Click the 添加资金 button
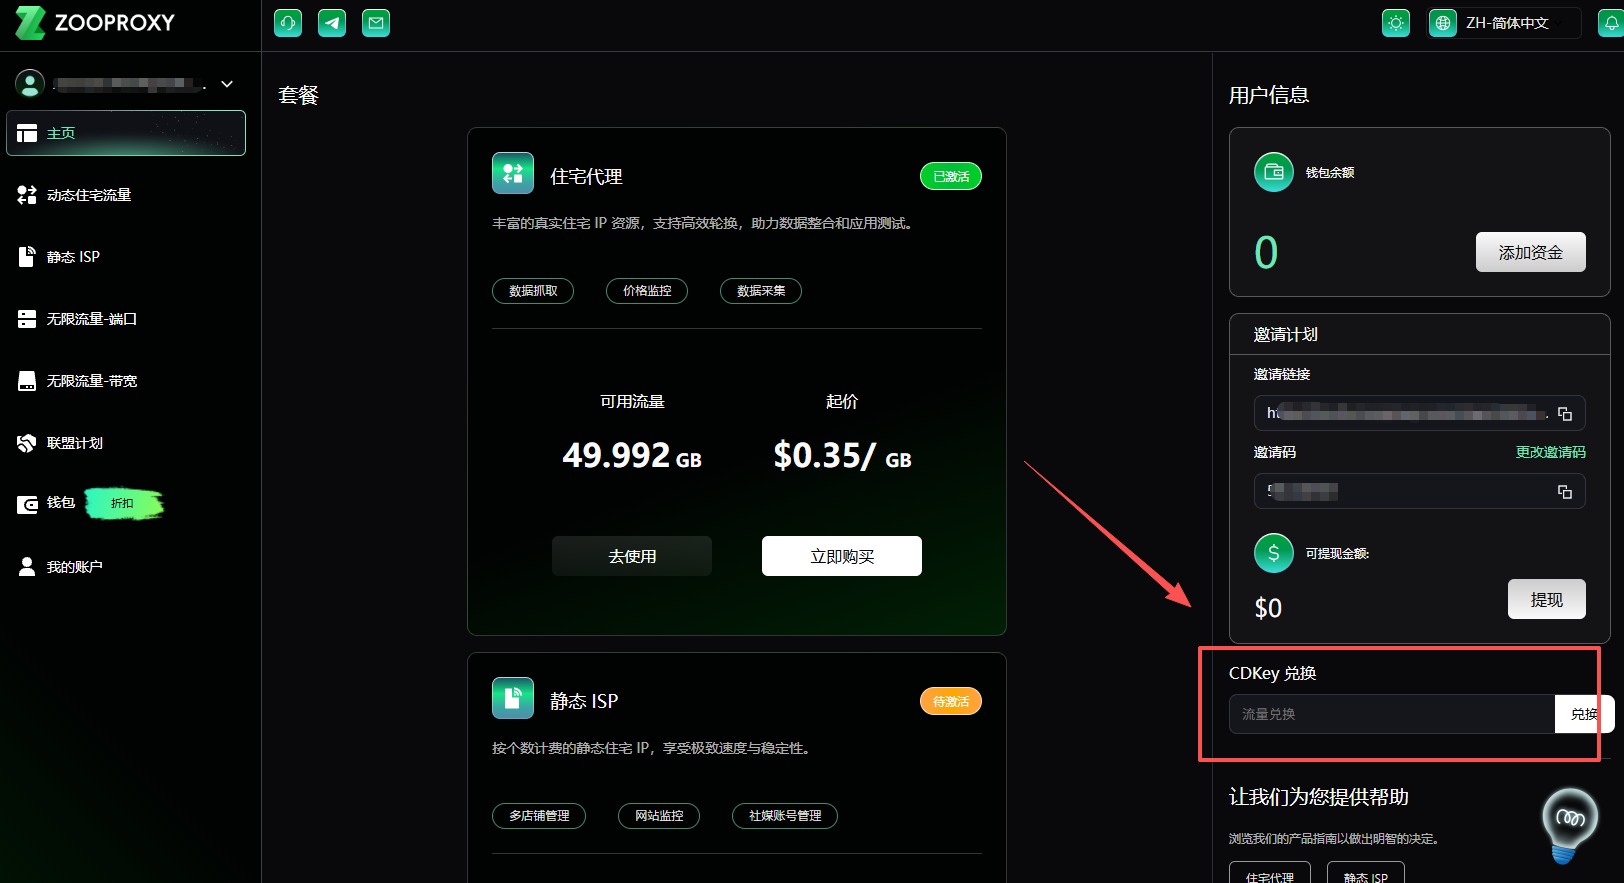Viewport: 1624px width, 883px height. pyautogui.click(x=1531, y=252)
